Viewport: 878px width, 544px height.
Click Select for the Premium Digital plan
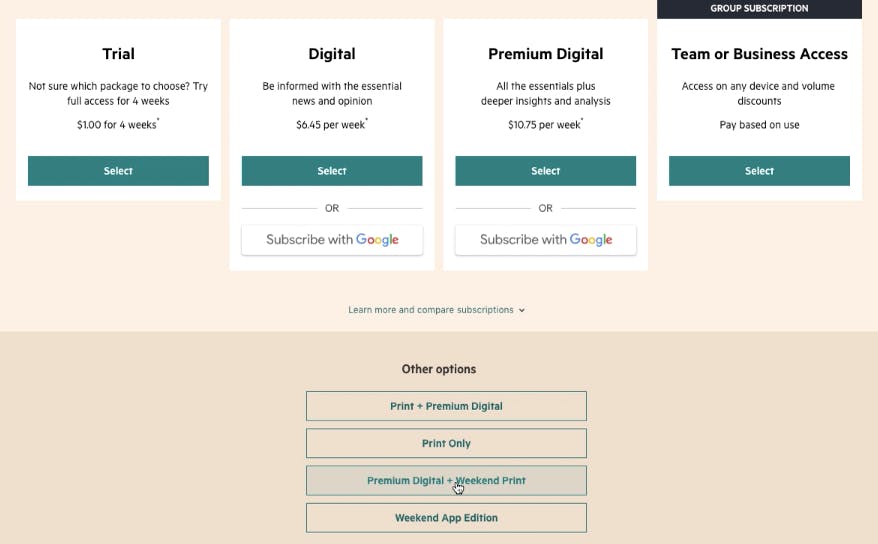click(x=545, y=171)
